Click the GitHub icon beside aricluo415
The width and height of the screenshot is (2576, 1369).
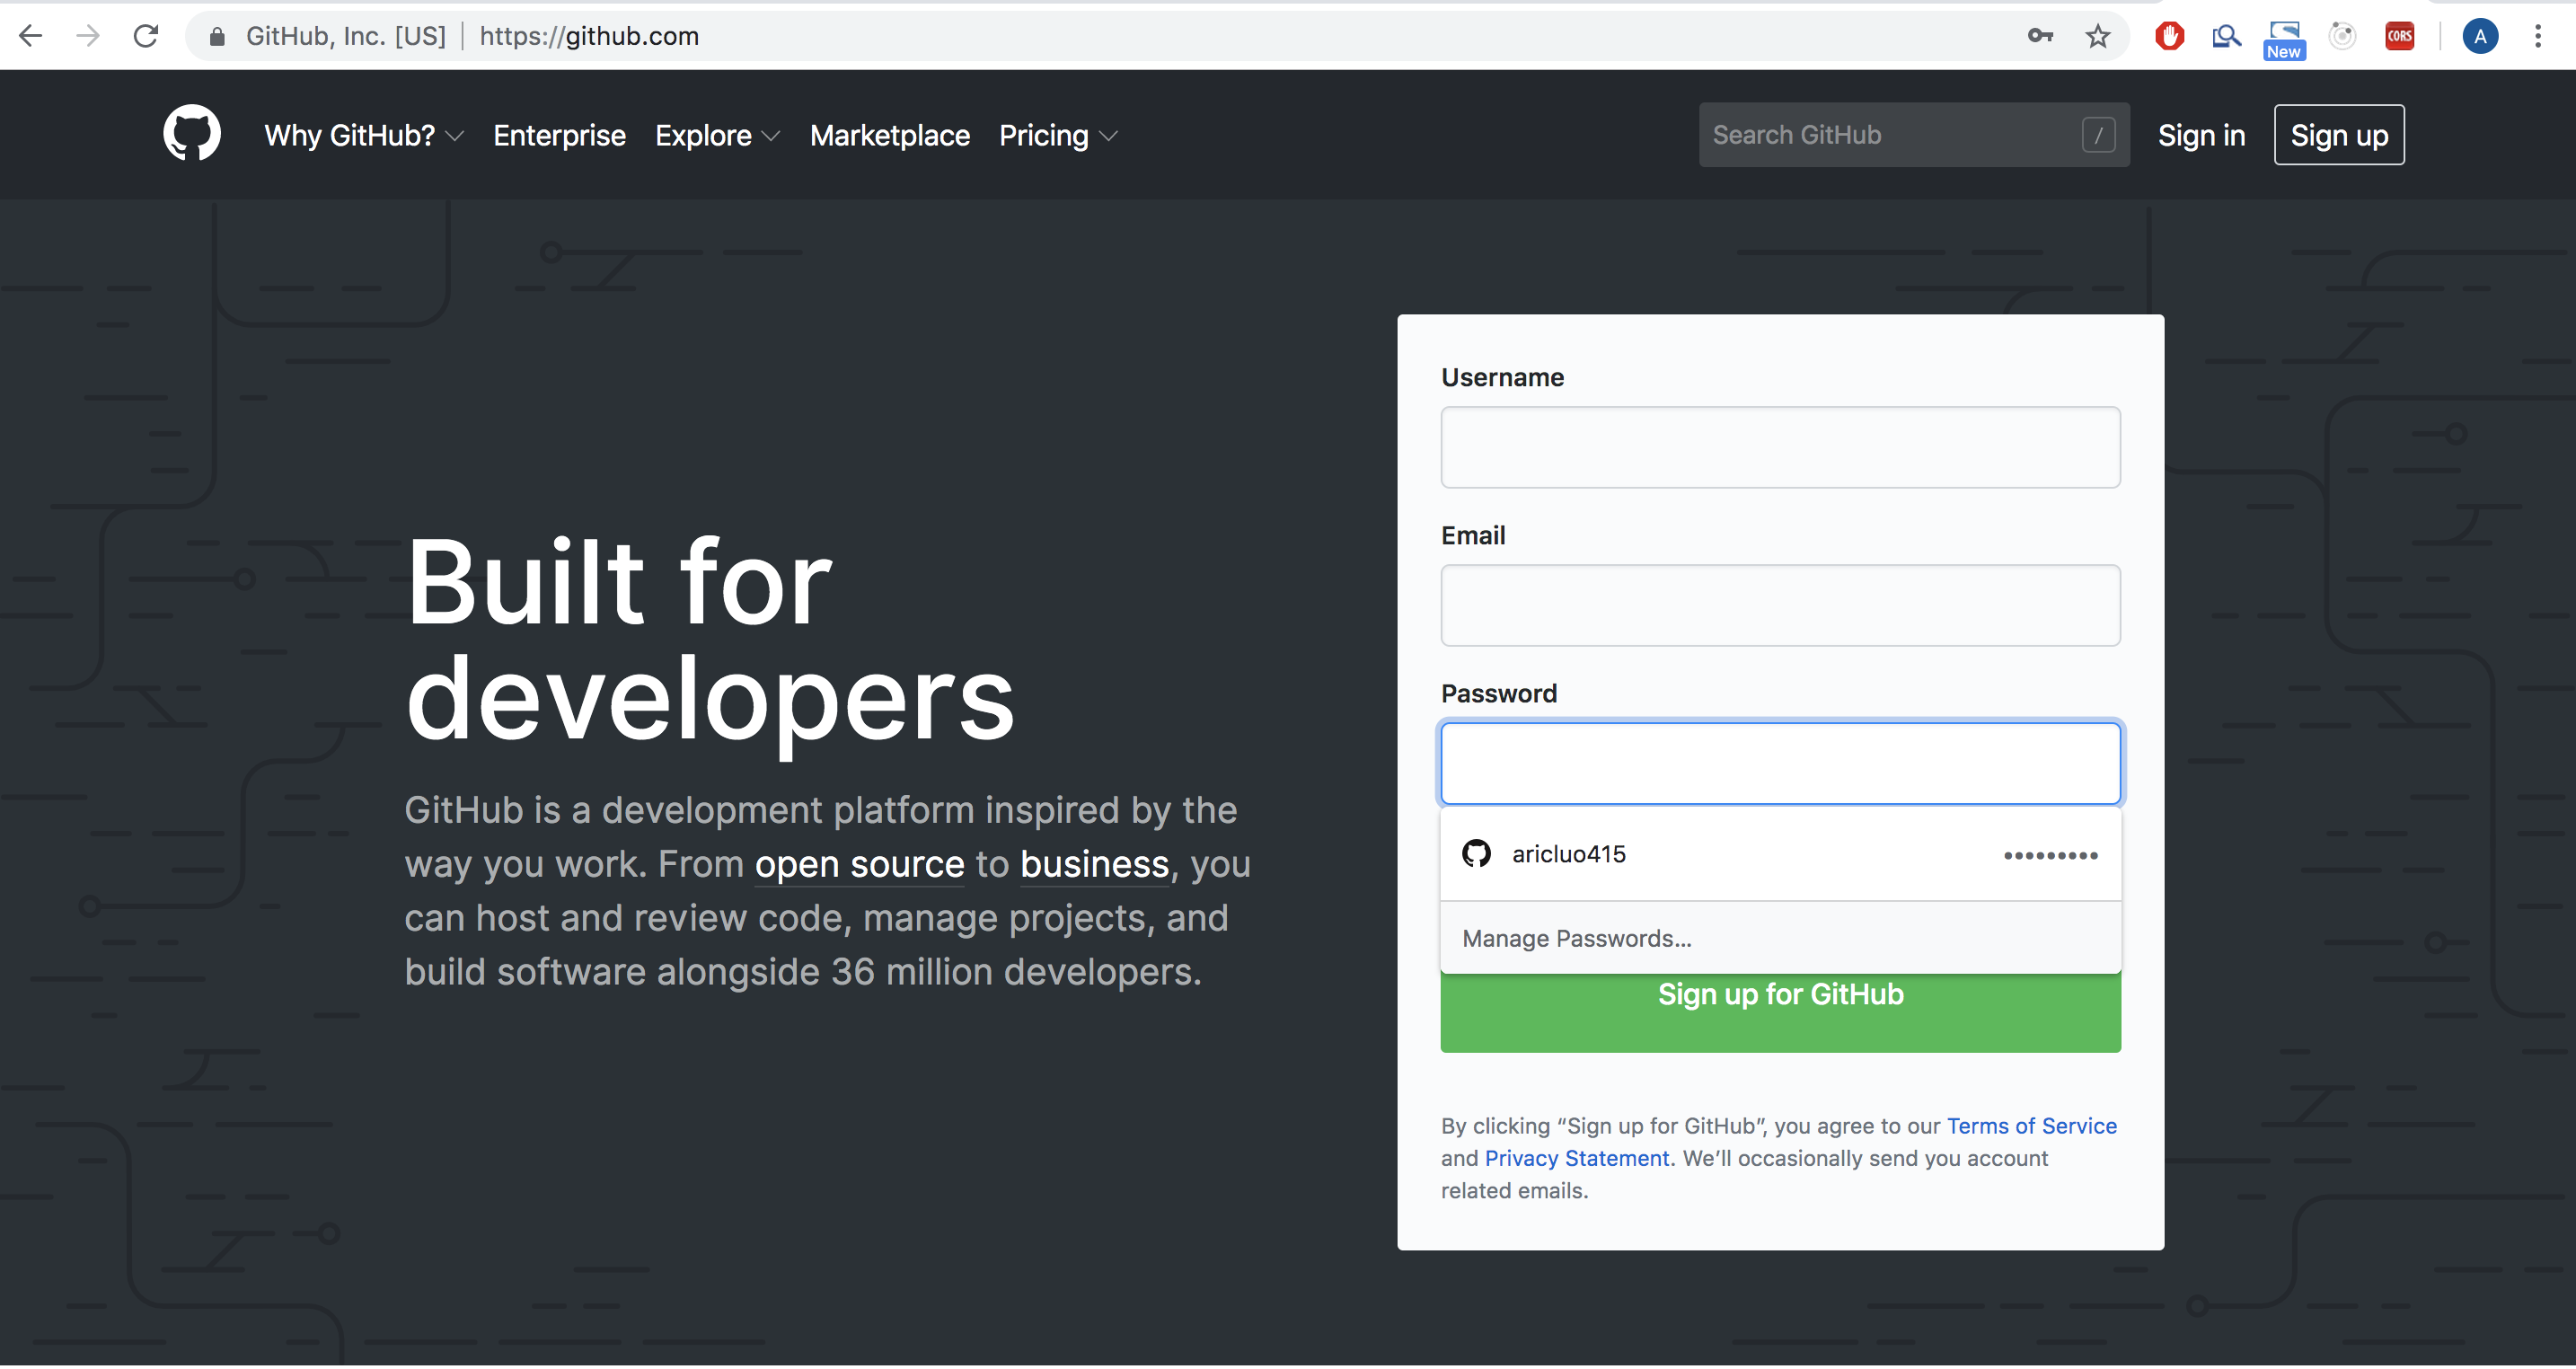tap(1476, 854)
